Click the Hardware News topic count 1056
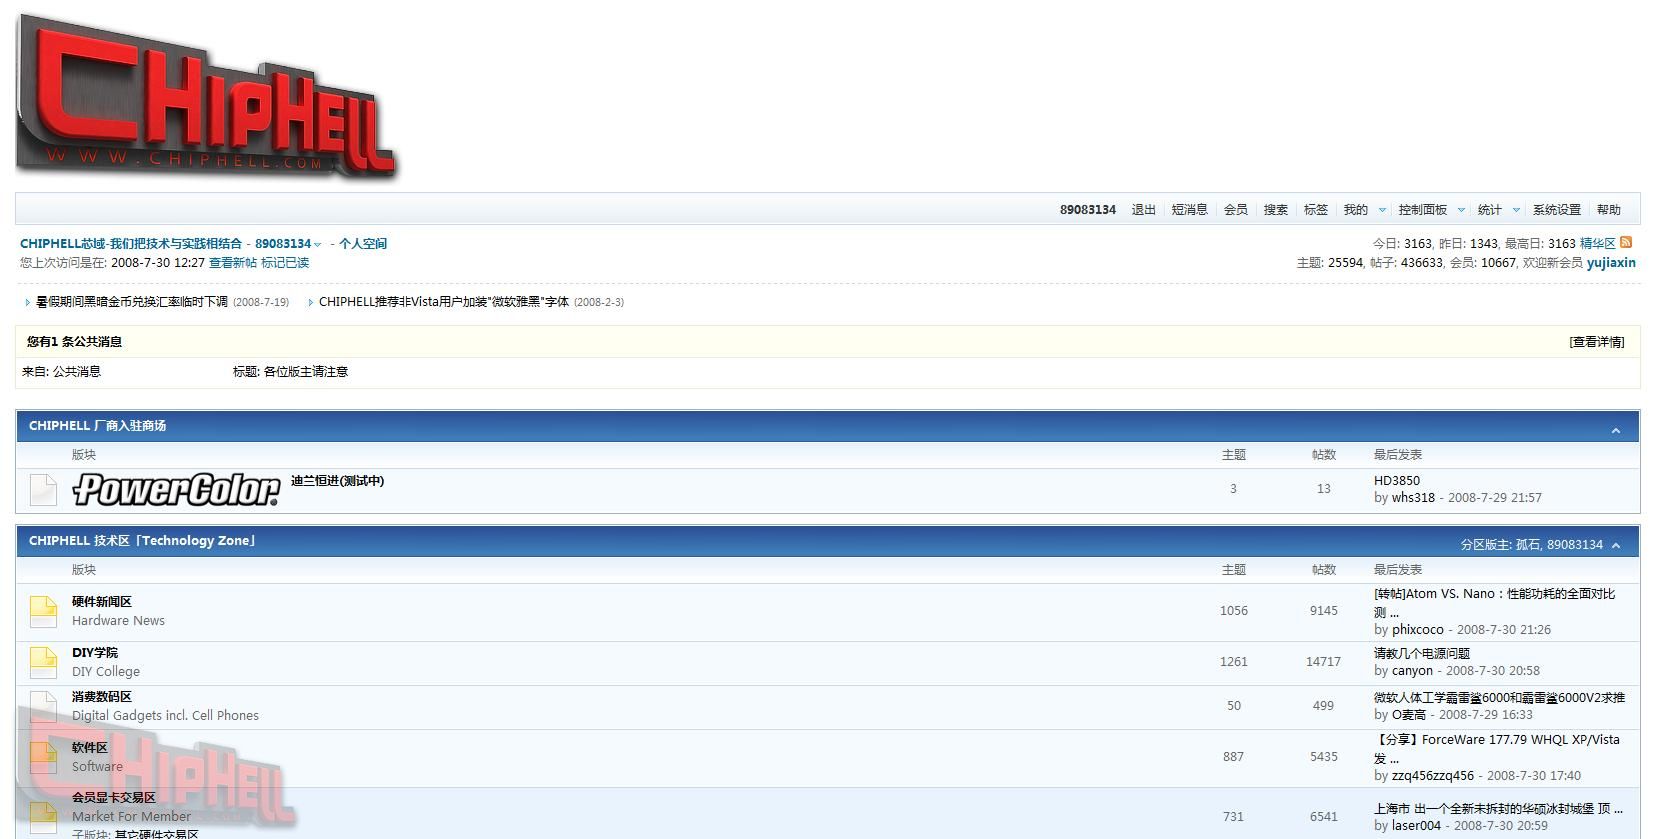Image resolution: width=1655 pixels, height=839 pixels. pyautogui.click(x=1233, y=611)
